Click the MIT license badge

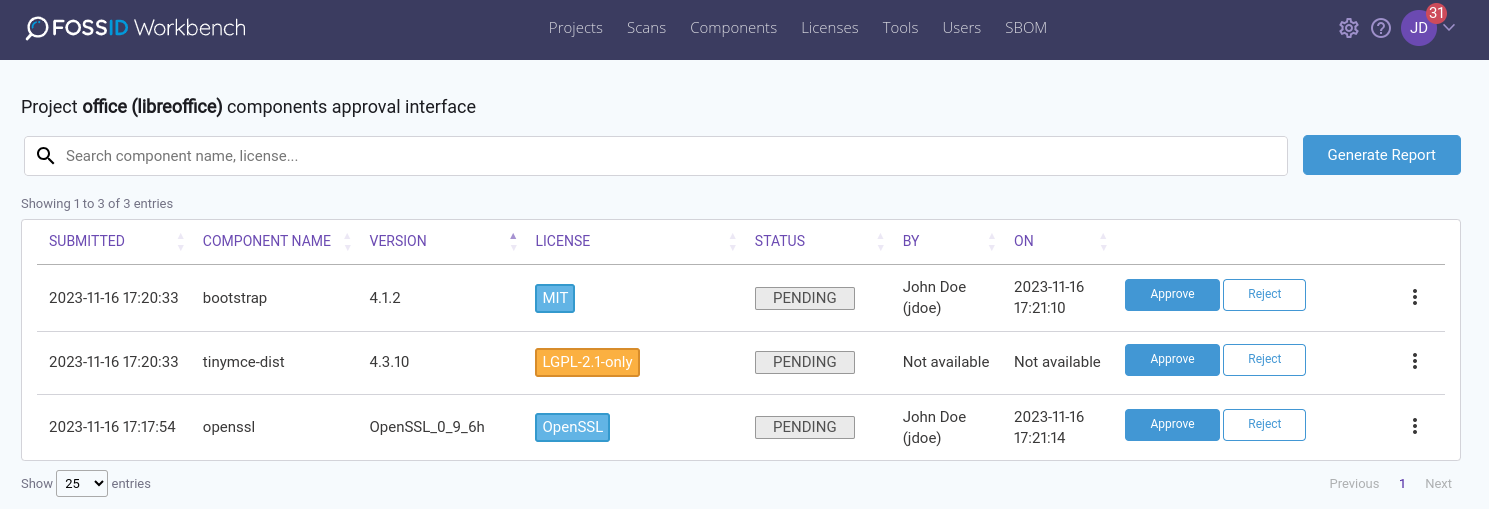coord(555,298)
